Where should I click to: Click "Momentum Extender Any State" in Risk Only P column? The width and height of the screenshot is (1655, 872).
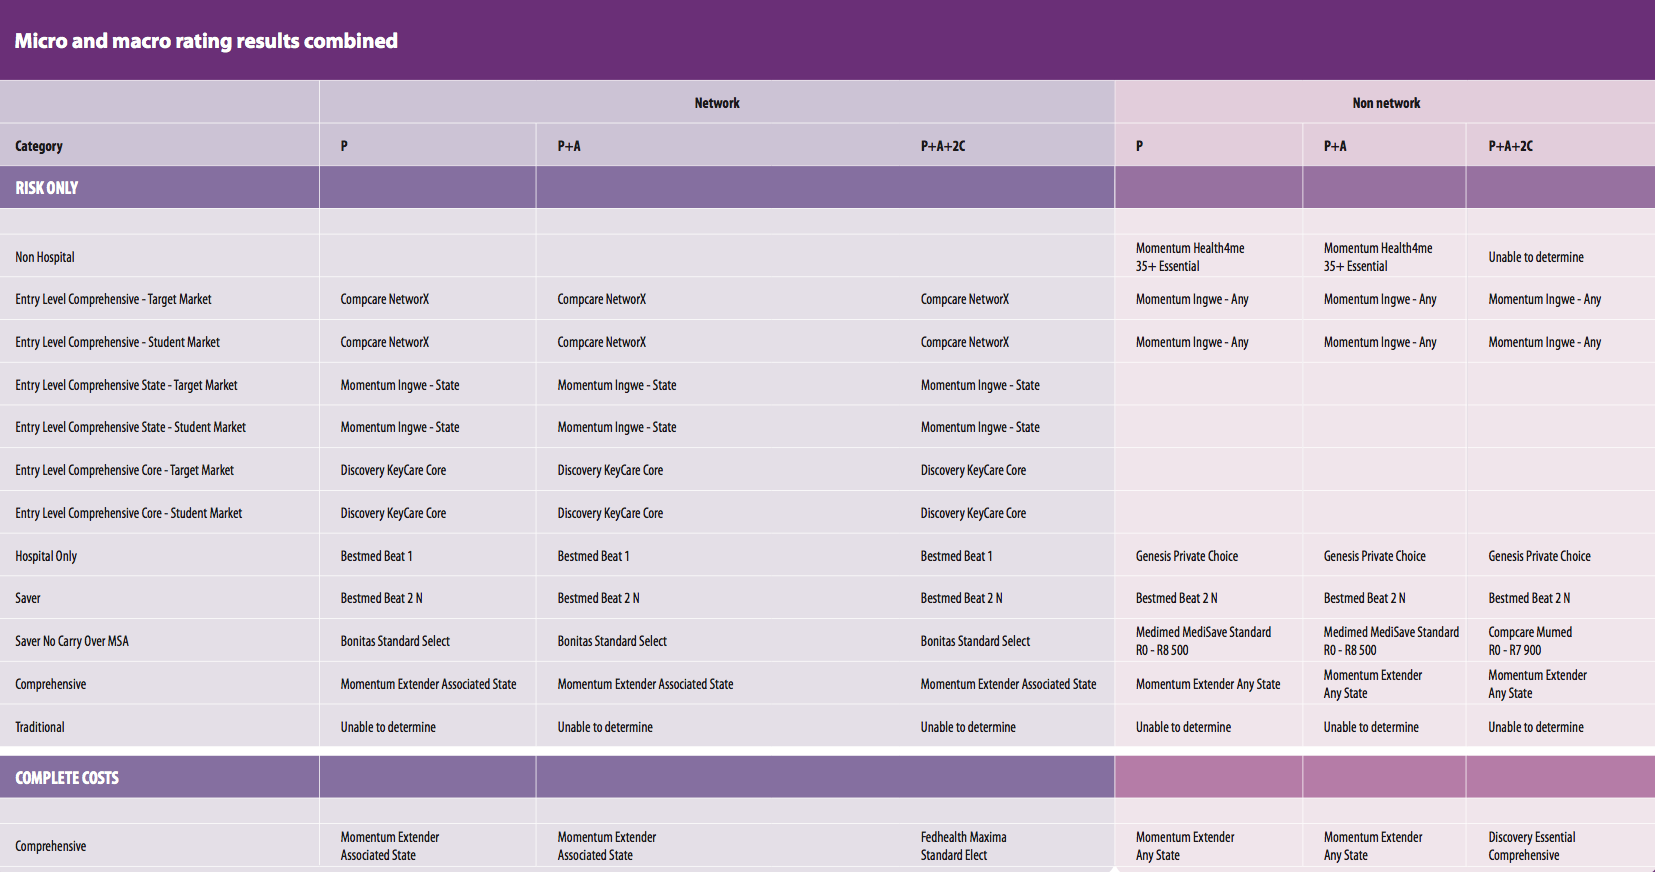click(1207, 684)
